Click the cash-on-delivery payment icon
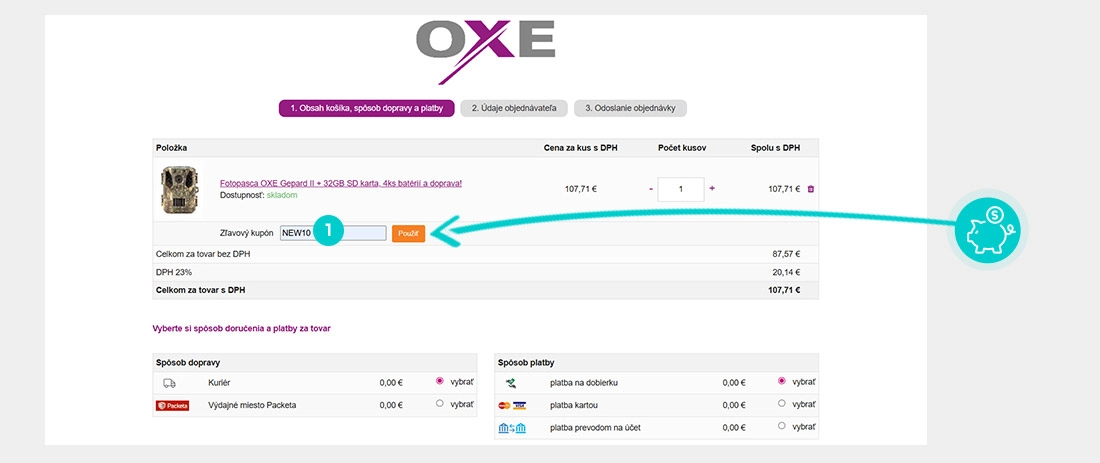 511,383
